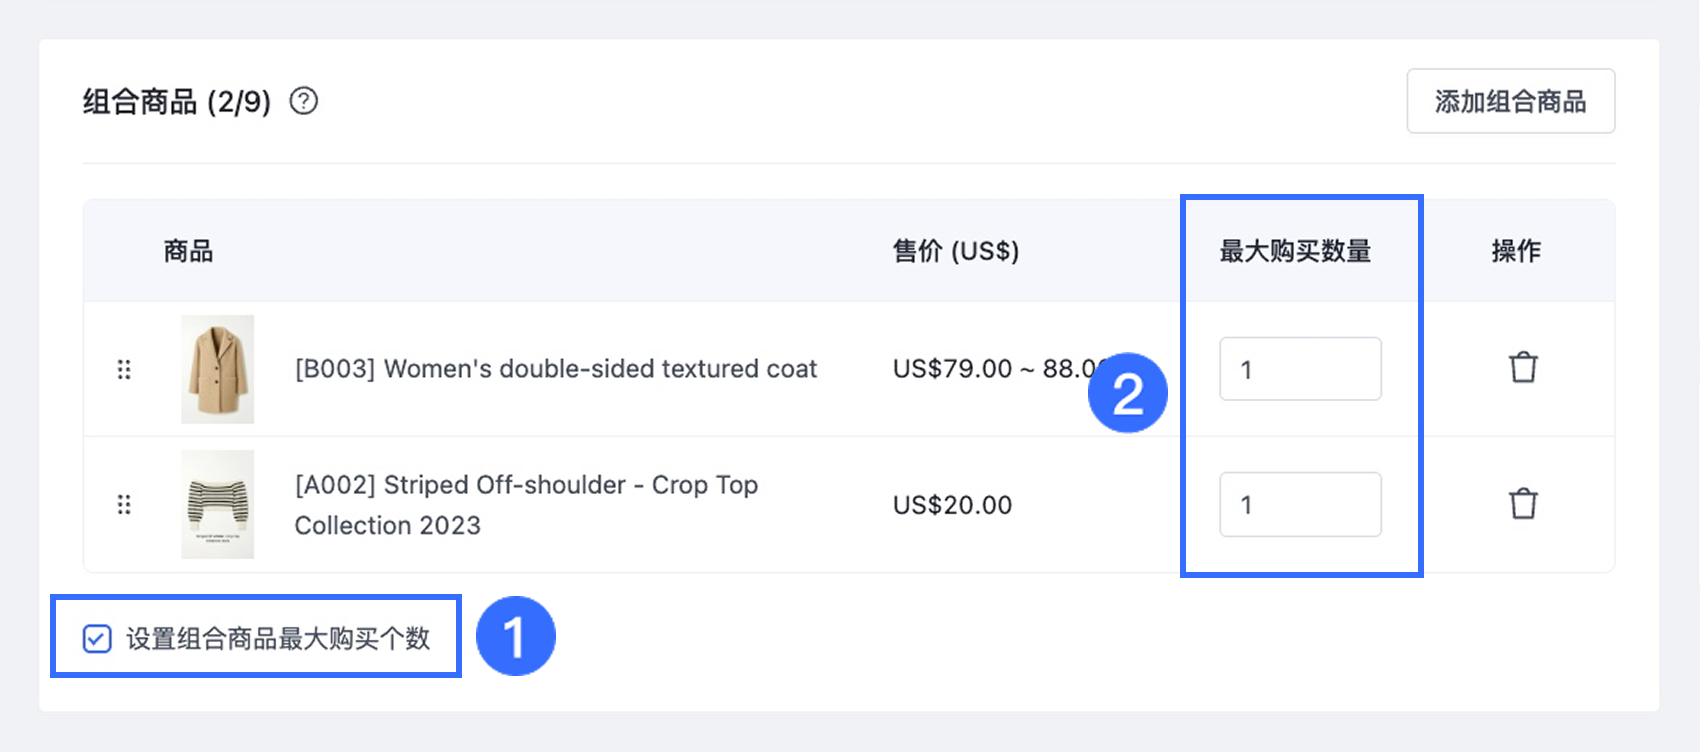This screenshot has height=752, width=1700.
Task: Delete the A002 crop top using trash icon
Action: tap(1523, 504)
